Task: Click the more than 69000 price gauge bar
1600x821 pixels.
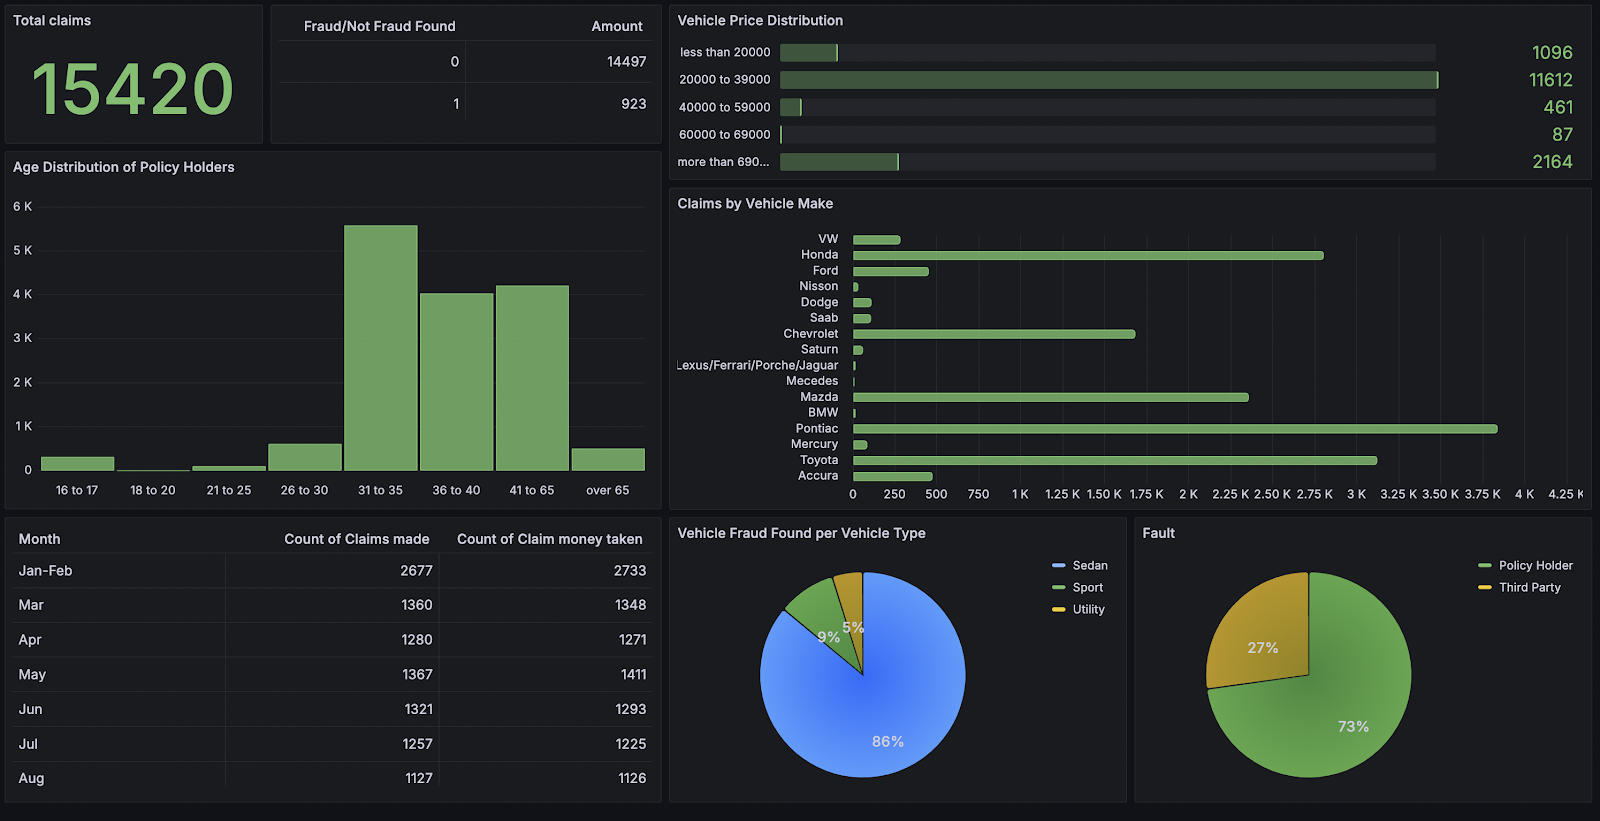Action: [x=839, y=162]
